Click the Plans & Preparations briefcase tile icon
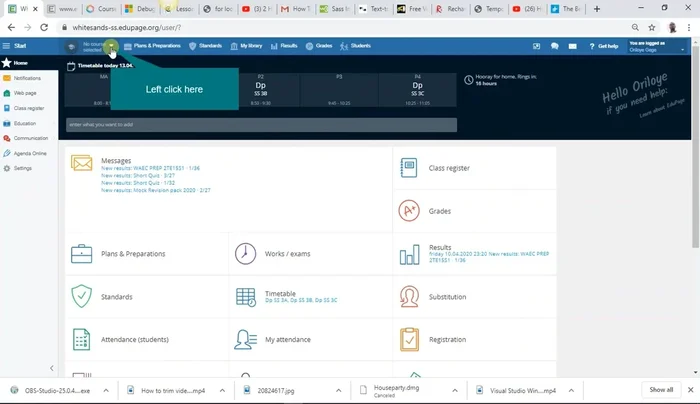Image resolution: width=700 pixels, height=404 pixels. pos(81,254)
